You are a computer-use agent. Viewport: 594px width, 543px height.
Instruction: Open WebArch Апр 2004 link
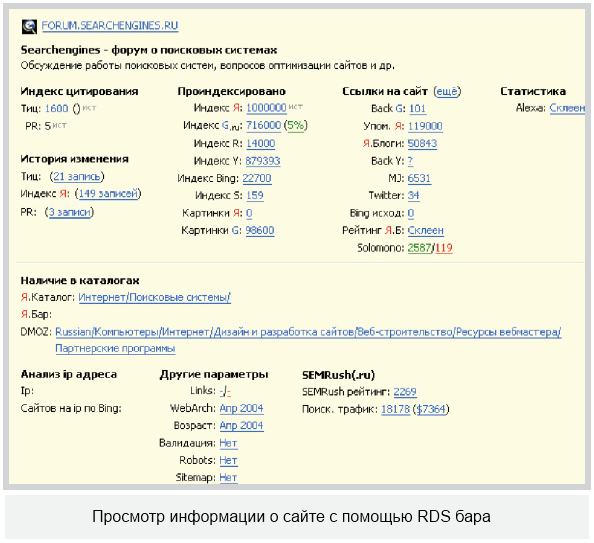click(x=241, y=408)
